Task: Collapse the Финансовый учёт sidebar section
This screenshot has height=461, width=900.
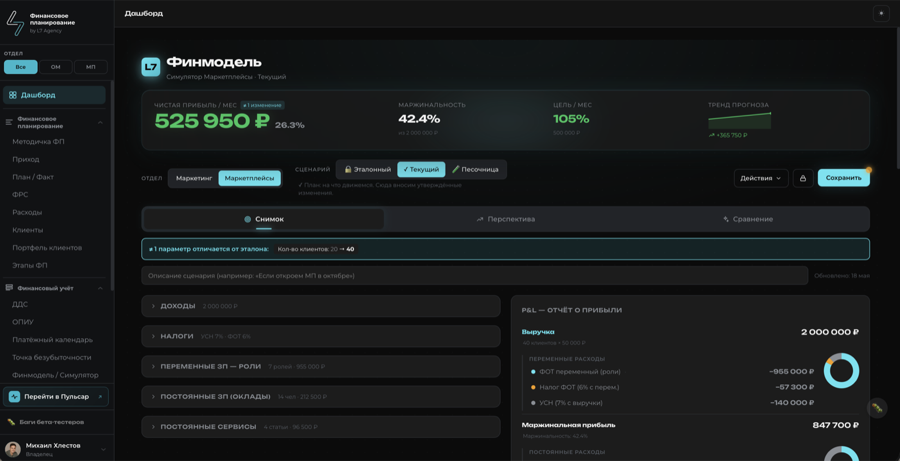Action: (100, 288)
